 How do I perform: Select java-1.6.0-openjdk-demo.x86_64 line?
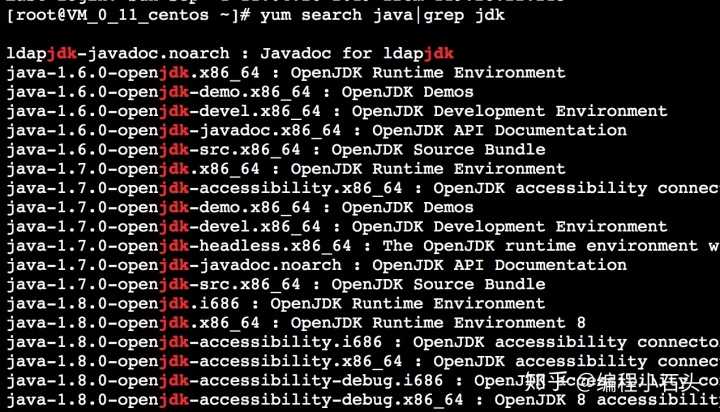point(240,92)
